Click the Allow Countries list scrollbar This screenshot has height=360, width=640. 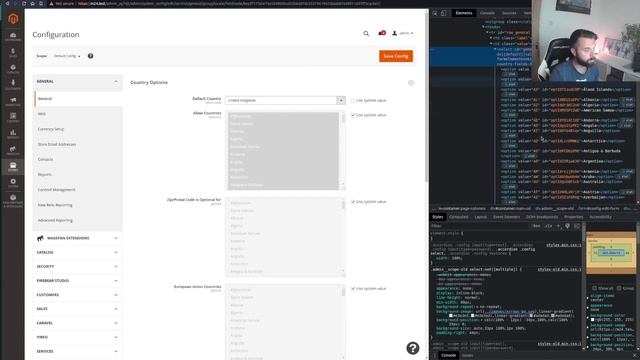pyautogui.click(x=343, y=151)
